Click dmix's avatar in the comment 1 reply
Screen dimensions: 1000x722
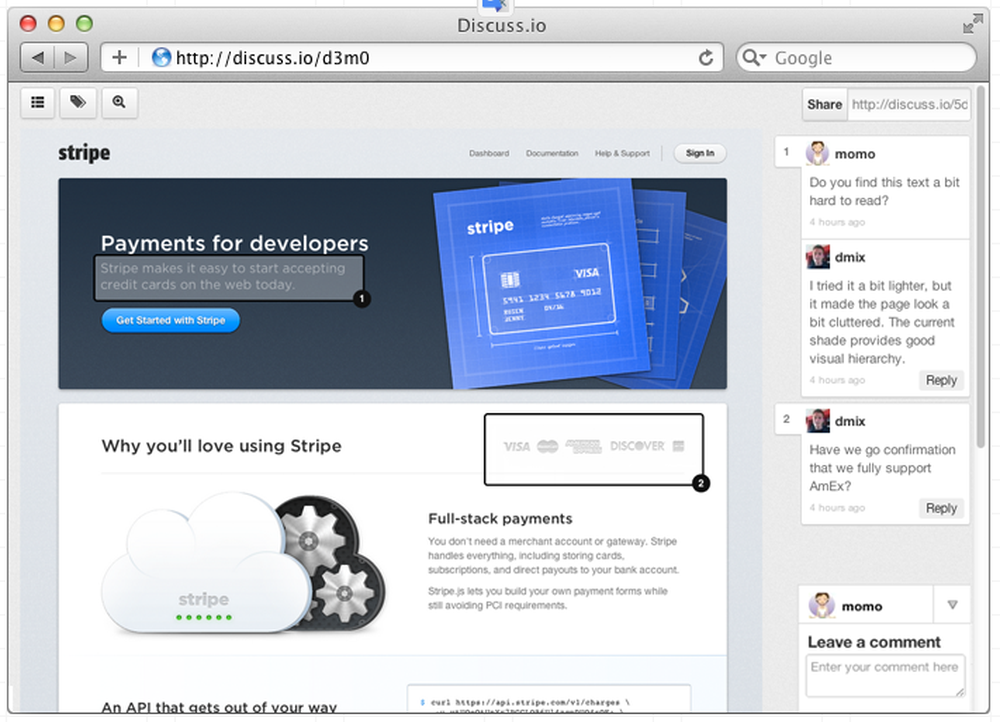pyautogui.click(x=818, y=256)
